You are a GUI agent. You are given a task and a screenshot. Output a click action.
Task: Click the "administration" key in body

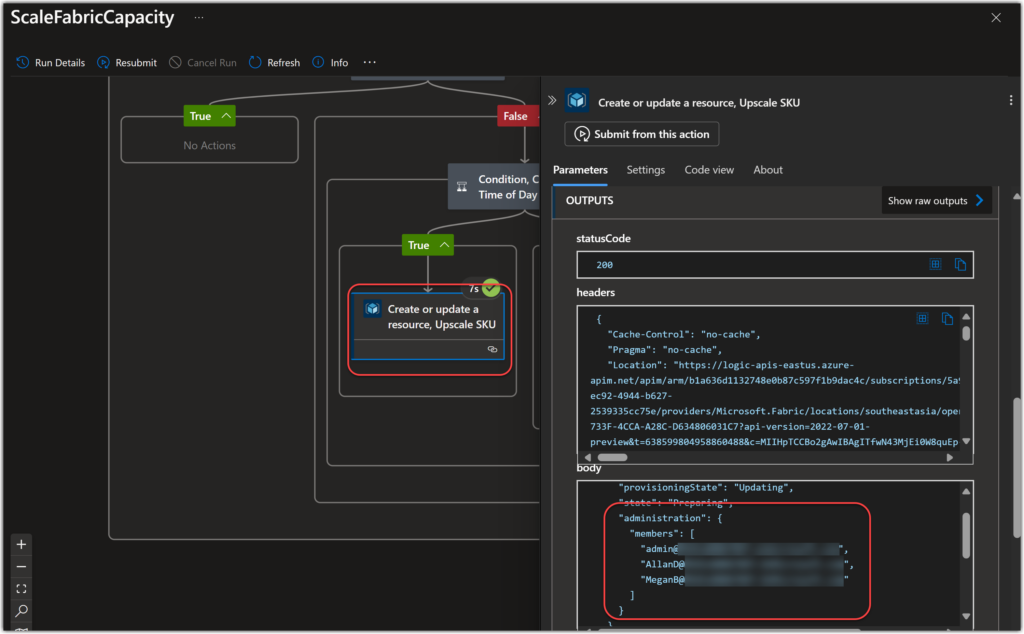[664, 518]
